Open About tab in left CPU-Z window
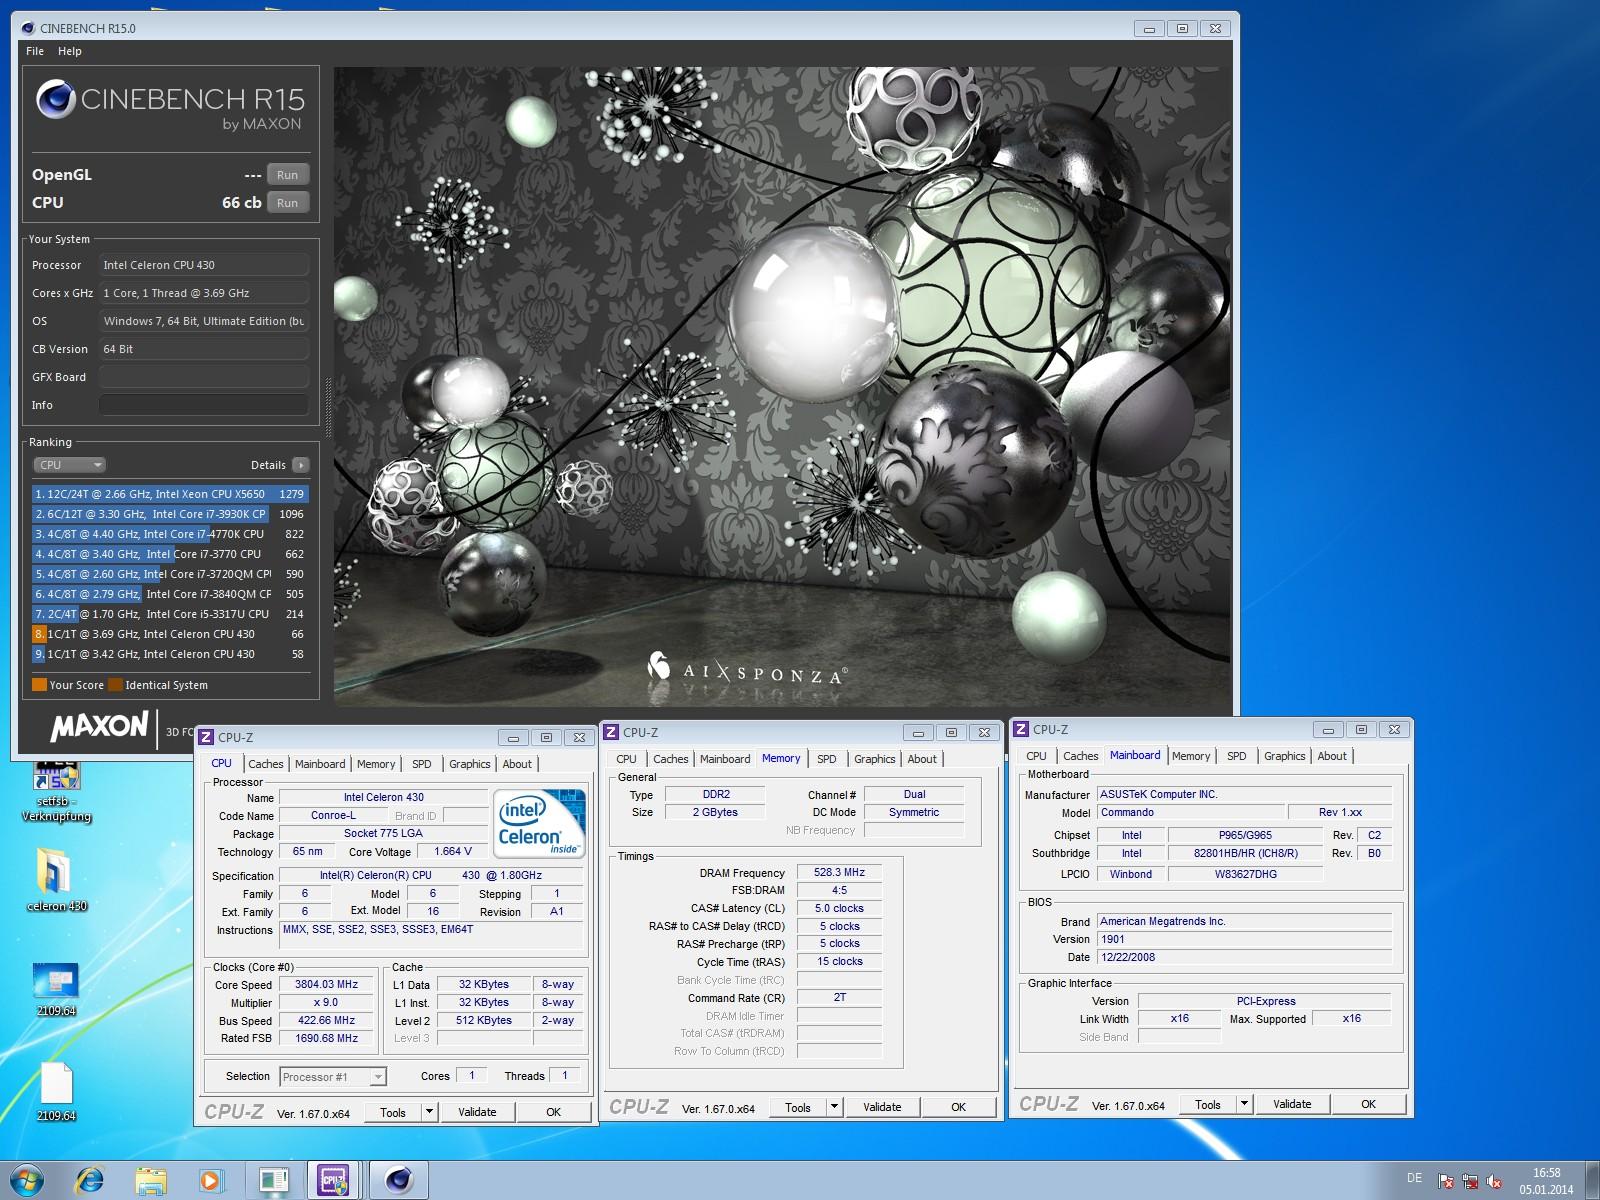 tap(517, 764)
